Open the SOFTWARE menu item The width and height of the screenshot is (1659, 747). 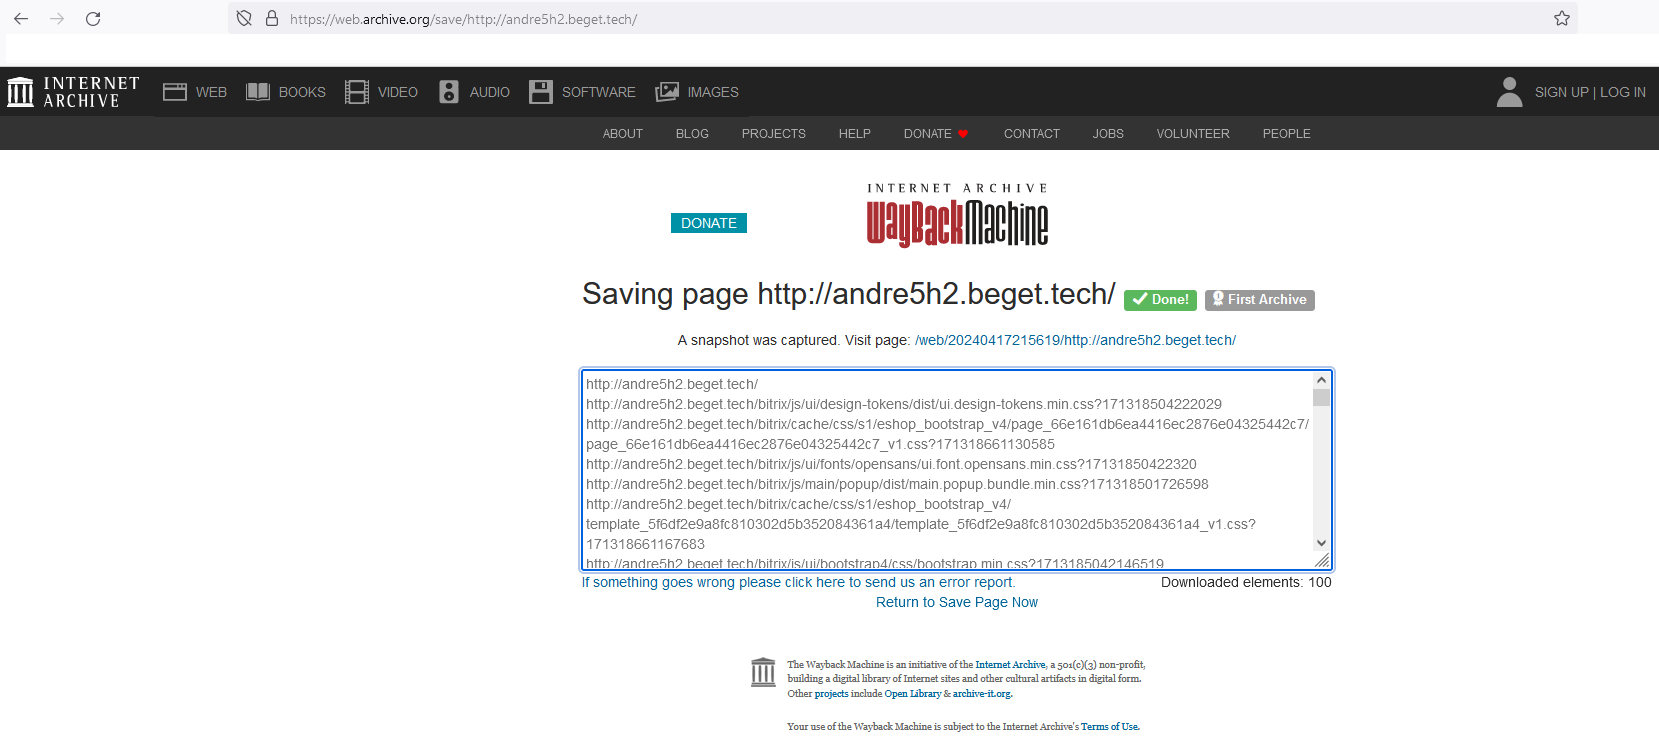pos(599,92)
